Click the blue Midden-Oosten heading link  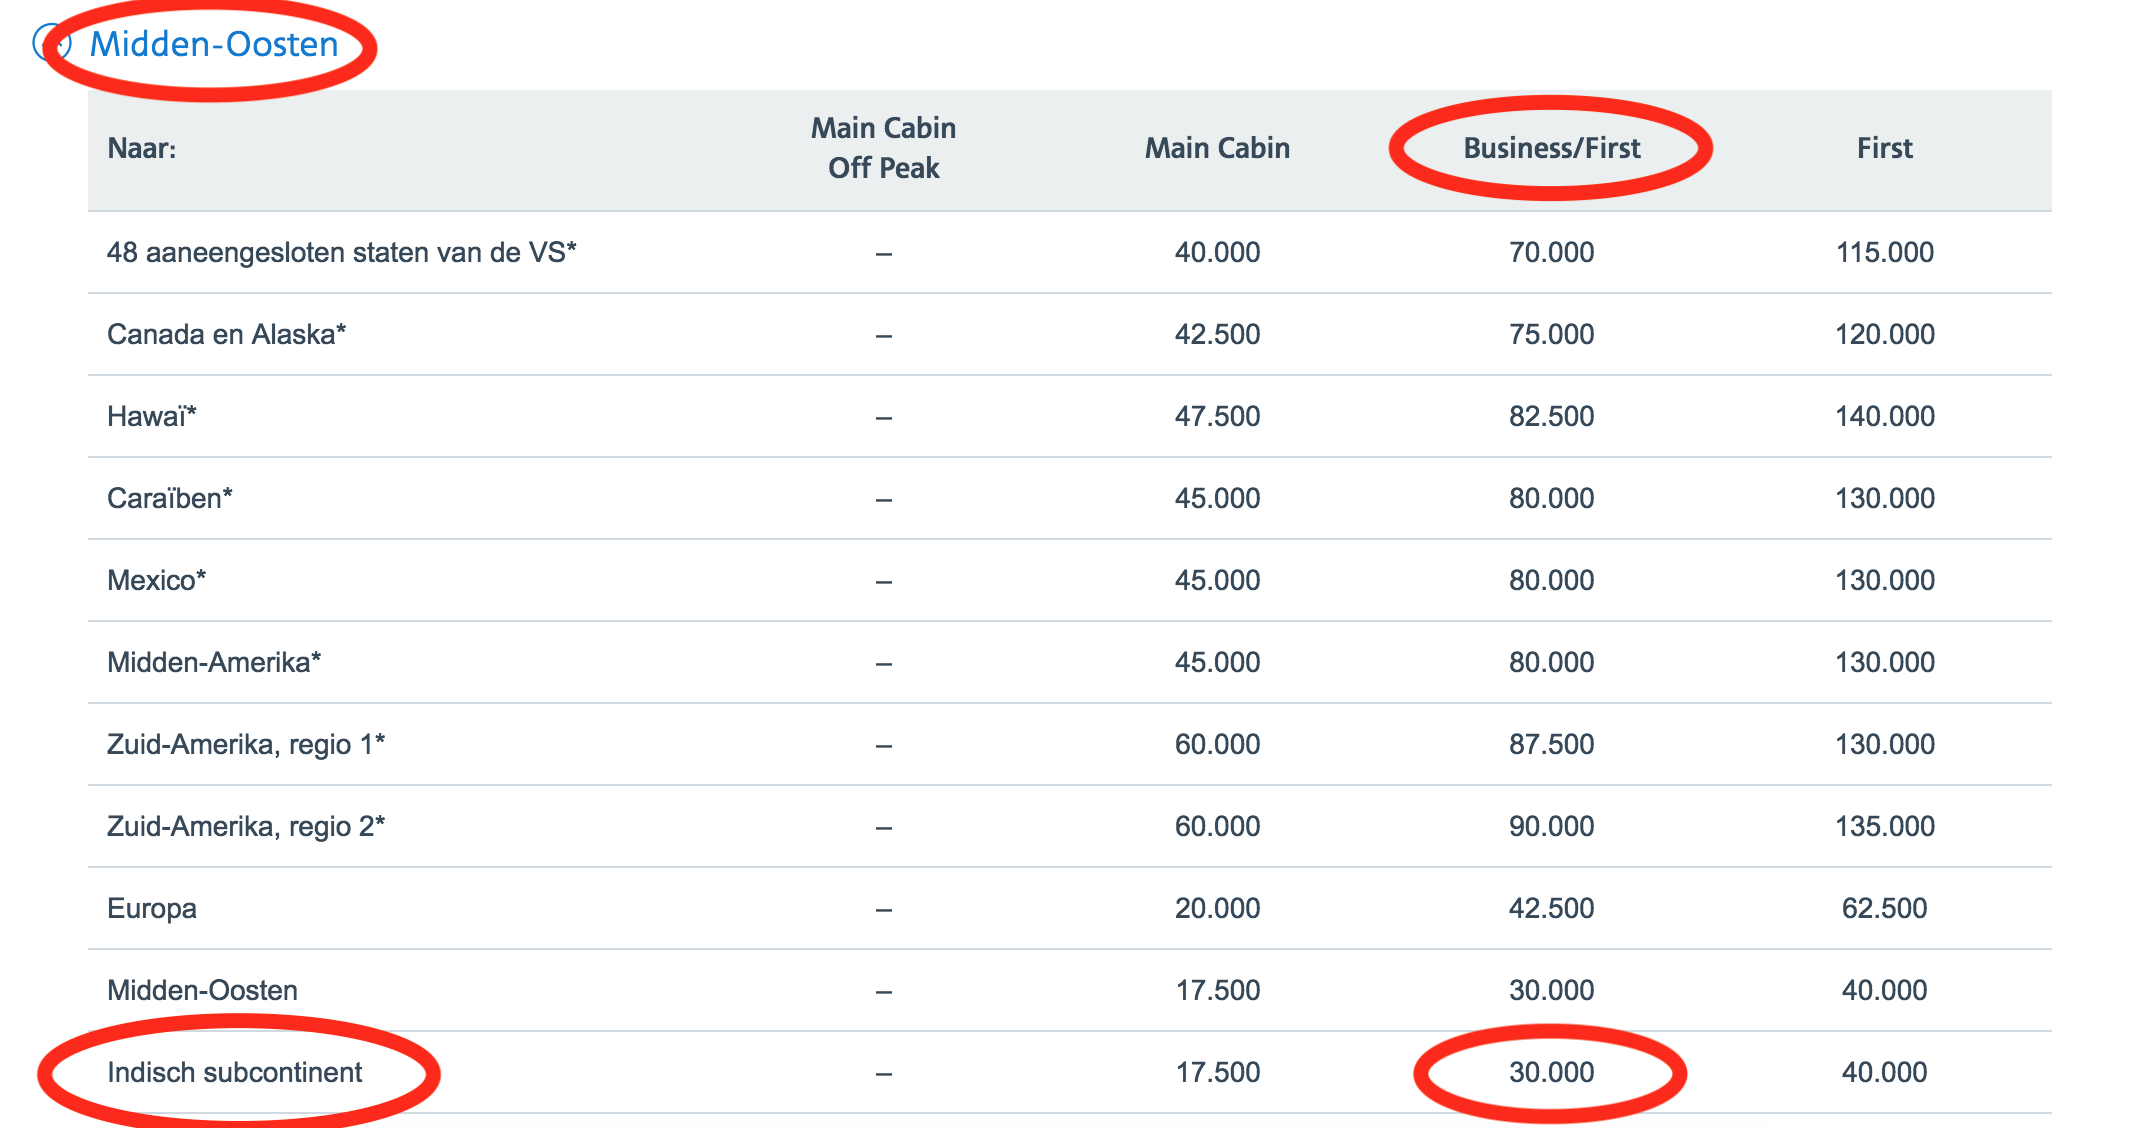214,44
